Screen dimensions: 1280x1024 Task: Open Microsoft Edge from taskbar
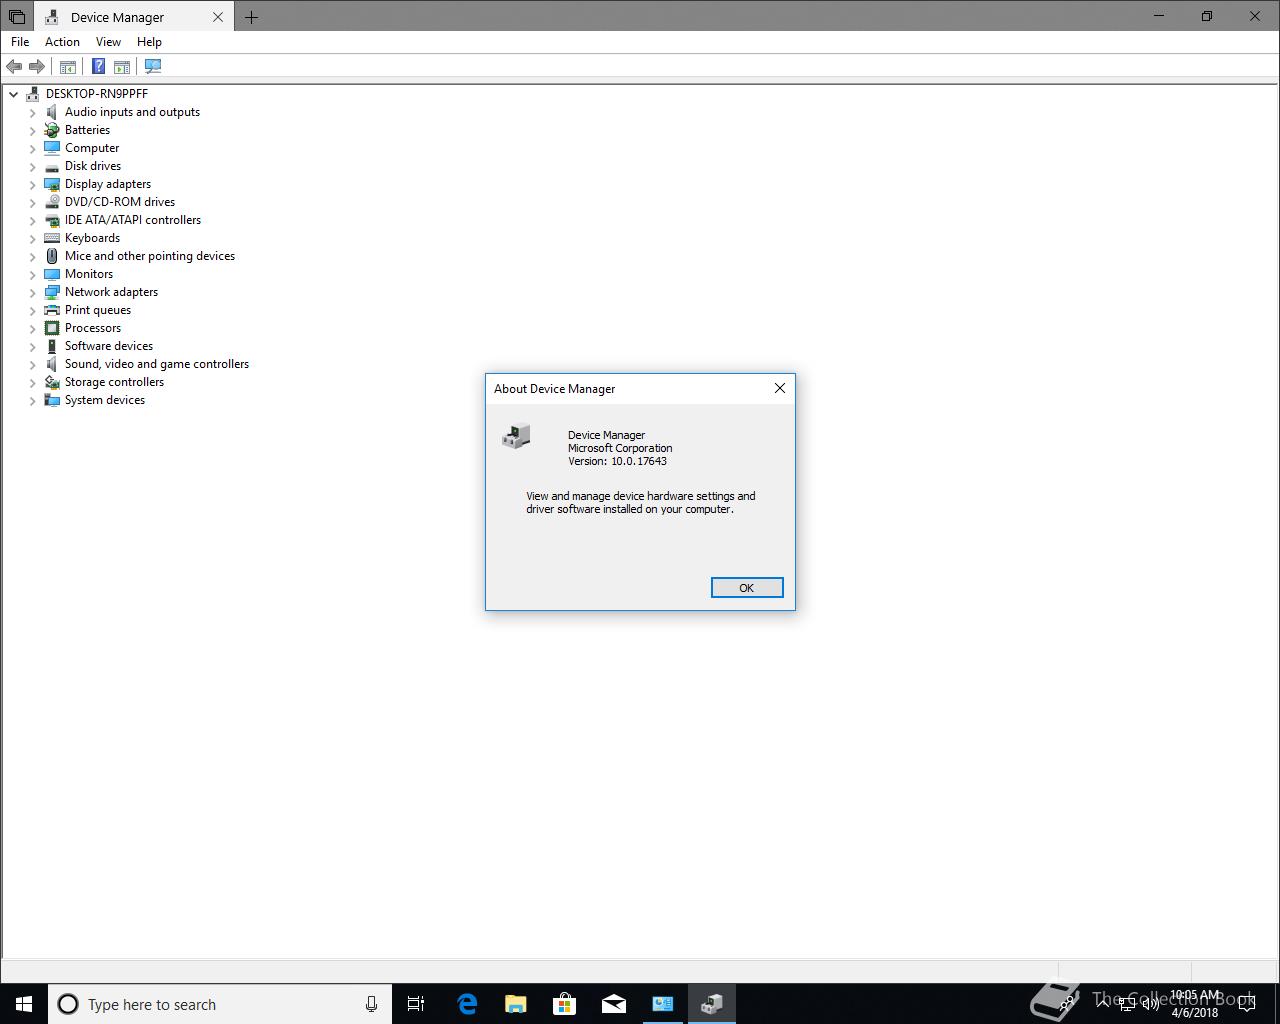tap(467, 1004)
